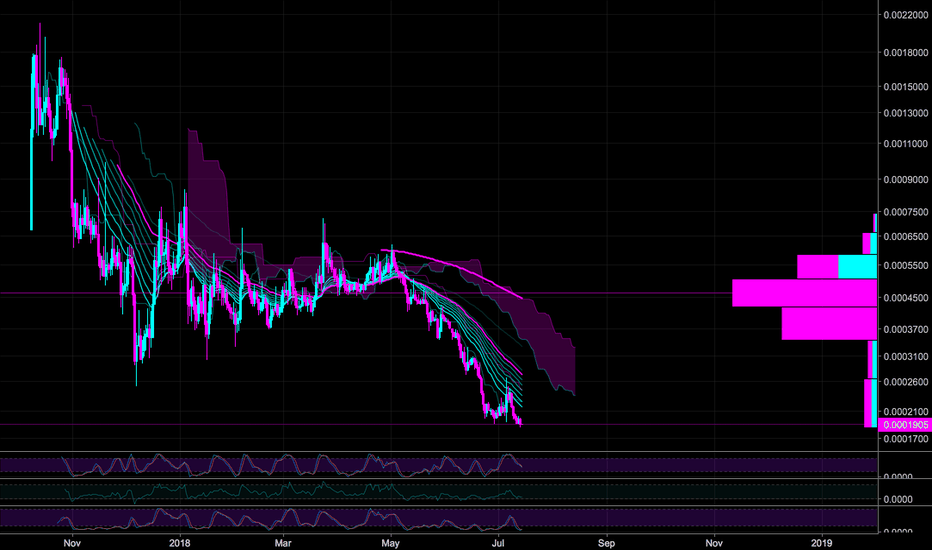This screenshot has width=932, height=550.
Task: Select the cyan segment of volume profile
Action: click(858, 266)
